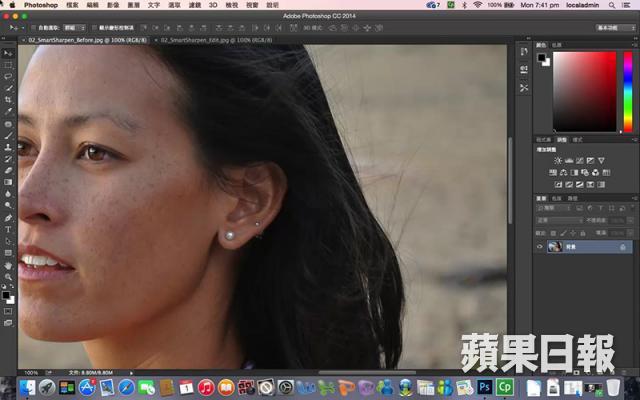This screenshot has width=640, height=400.
Task: Open the layer fill dropdown arrow
Action: tap(631, 233)
